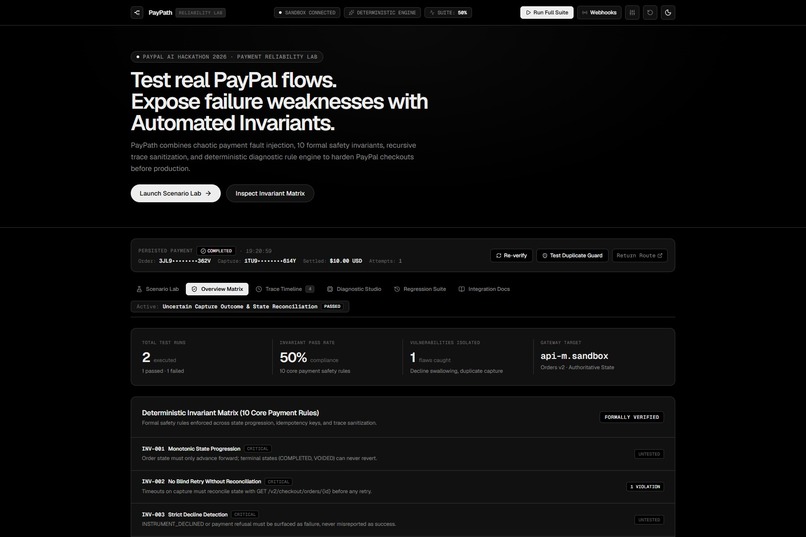Screen dimensions: 806x537
Task: Re-verify the persisted payment
Action: tap(511, 255)
